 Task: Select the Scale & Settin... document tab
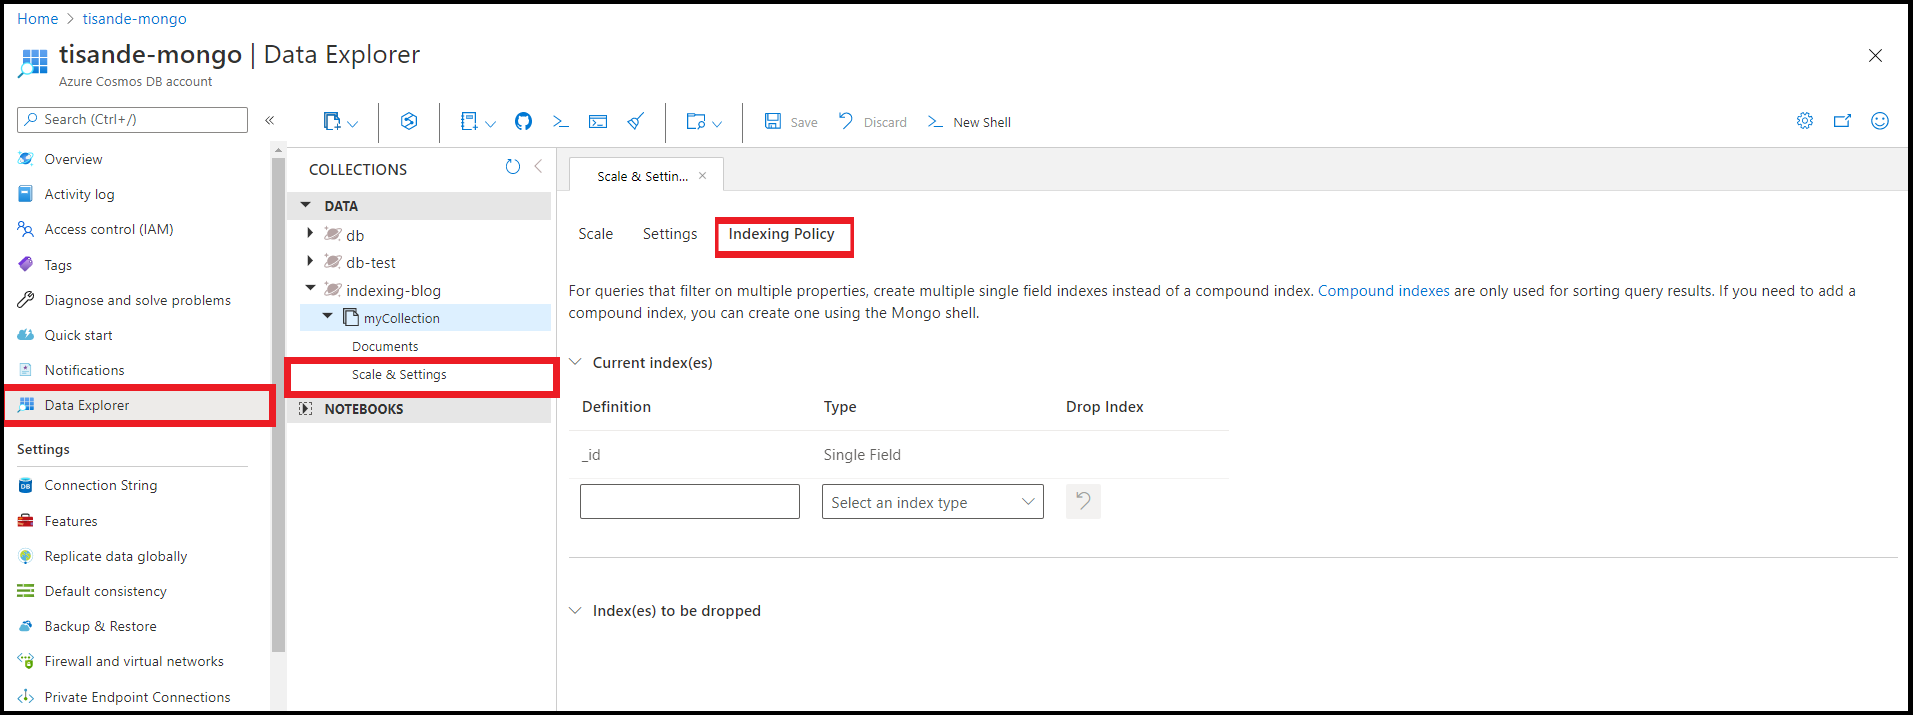coord(642,176)
